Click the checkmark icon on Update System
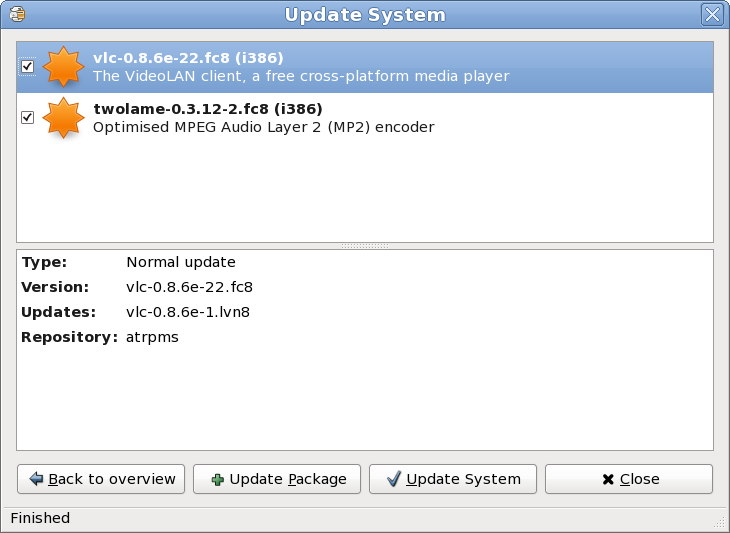The width and height of the screenshot is (730, 533). (393, 479)
